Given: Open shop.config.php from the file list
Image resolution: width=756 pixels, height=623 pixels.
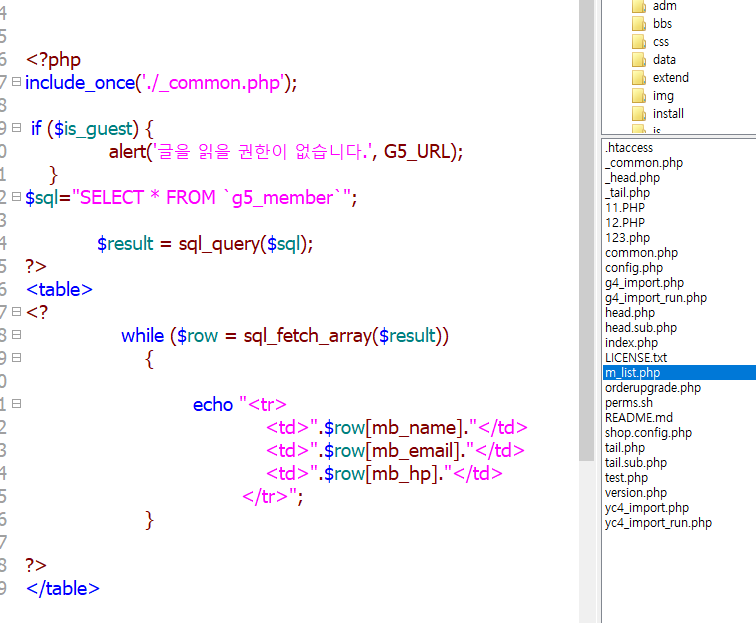Looking at the screenshot, I should [648, 433].
